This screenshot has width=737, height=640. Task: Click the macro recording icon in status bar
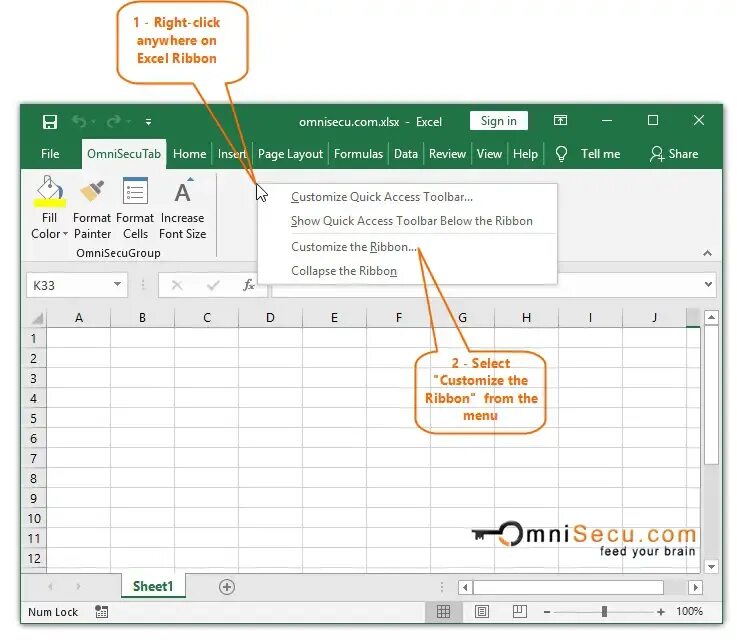pyautogui.click(x=102, y=611)
